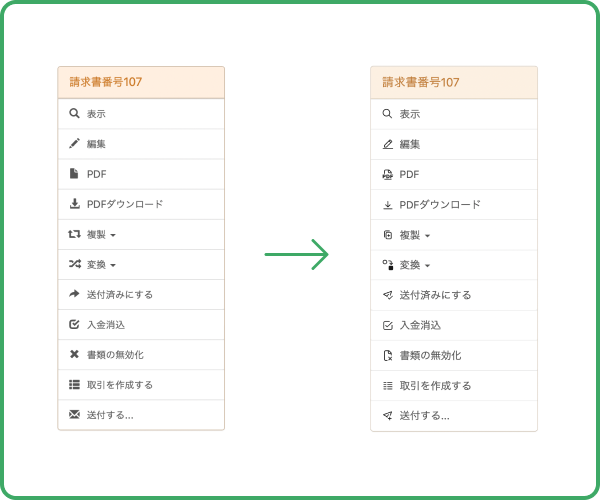The image size is (600, 500).
Task: Expand the 変換 dropdown in left panel
Action: 113,266
